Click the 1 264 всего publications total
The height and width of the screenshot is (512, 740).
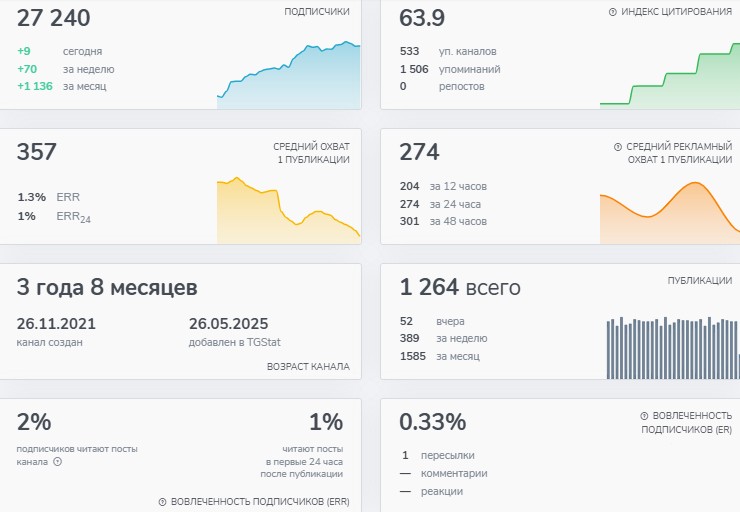(460, 287)
